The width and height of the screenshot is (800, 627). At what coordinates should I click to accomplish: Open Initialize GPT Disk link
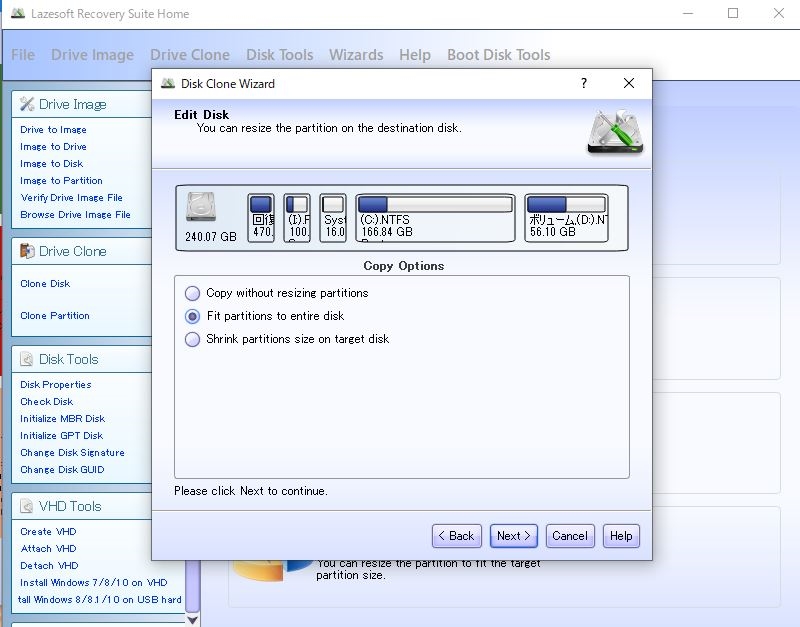(61, 436)
